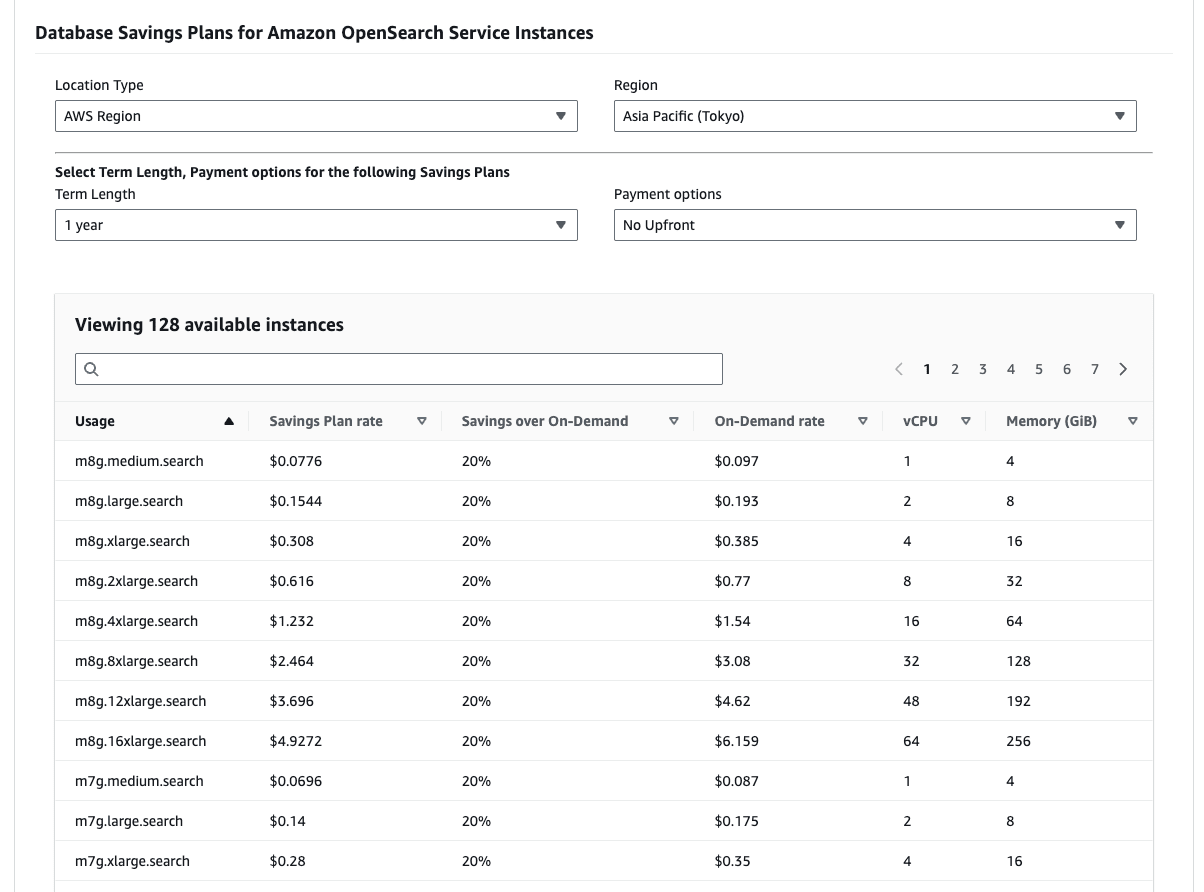This screenshot has width=1204, height=892.
Task: Open the Term Length dropdown showing 1 year
Action: click(x=316, y=225)
